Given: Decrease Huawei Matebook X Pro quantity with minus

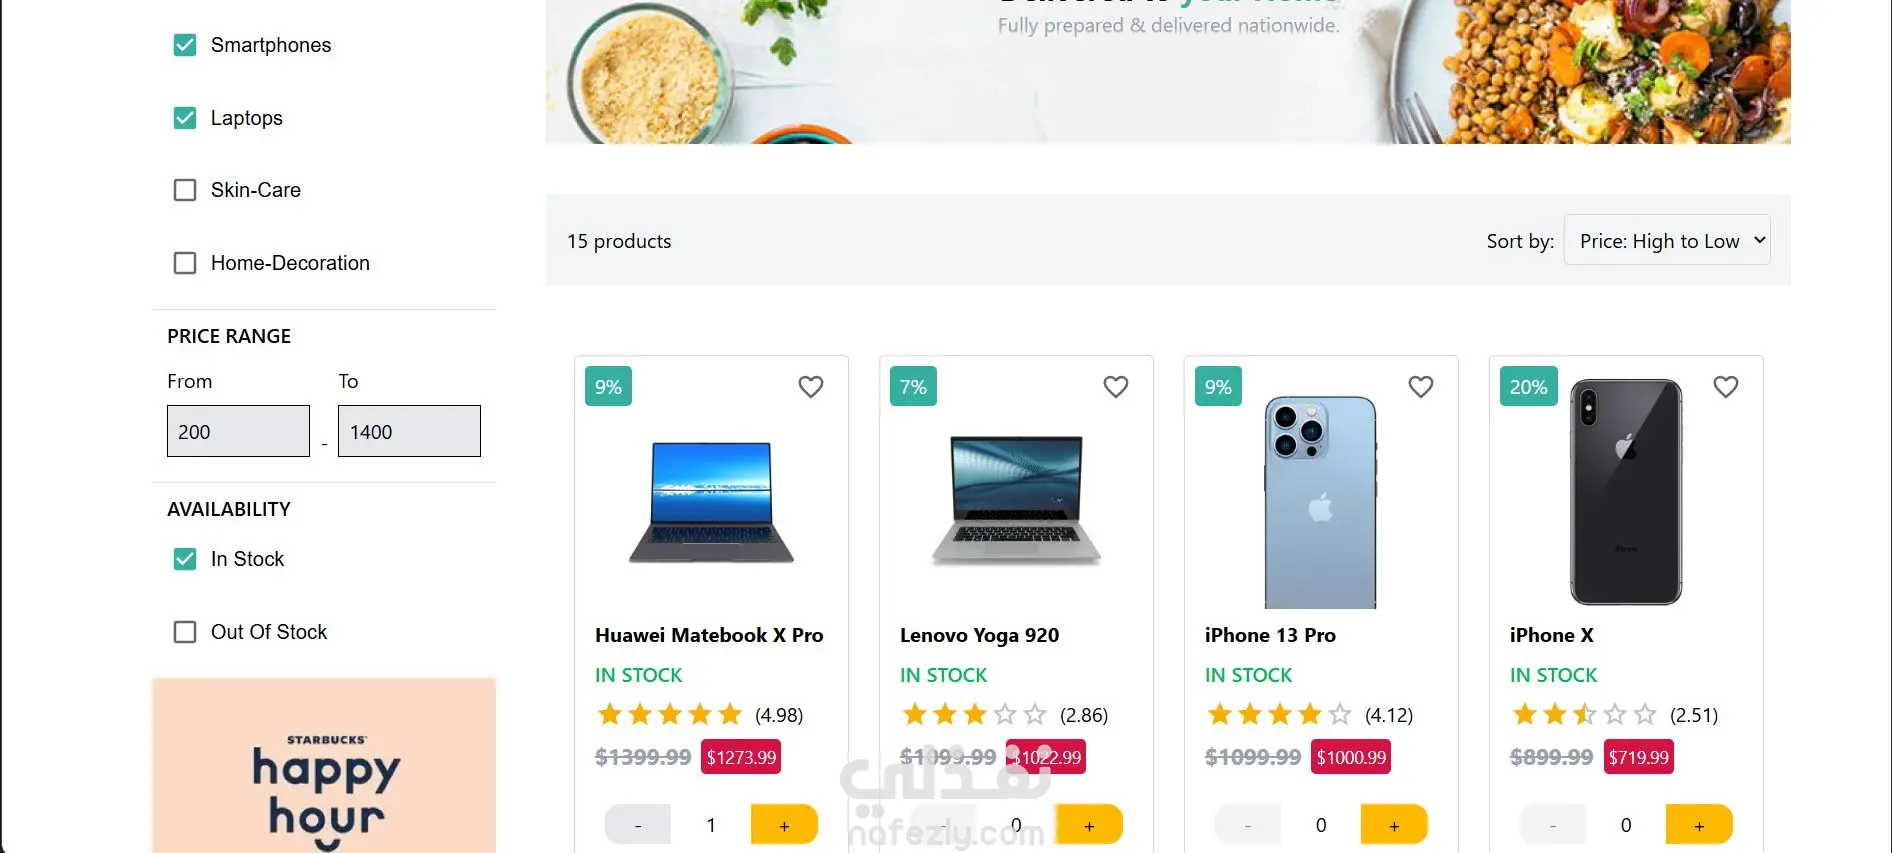Looking at the screenshot, I should click(x=638, y=825).
